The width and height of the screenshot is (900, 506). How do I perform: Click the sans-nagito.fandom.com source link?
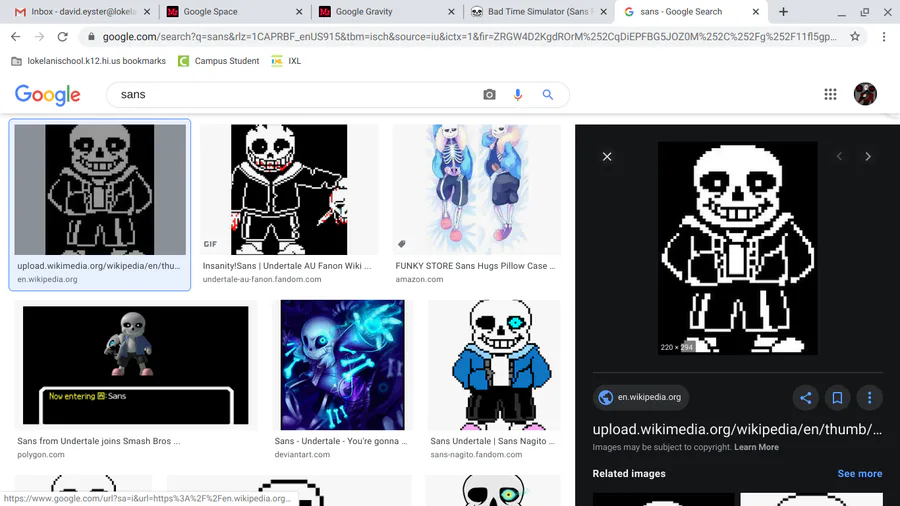pyautogui.click(x=476, y=454)
